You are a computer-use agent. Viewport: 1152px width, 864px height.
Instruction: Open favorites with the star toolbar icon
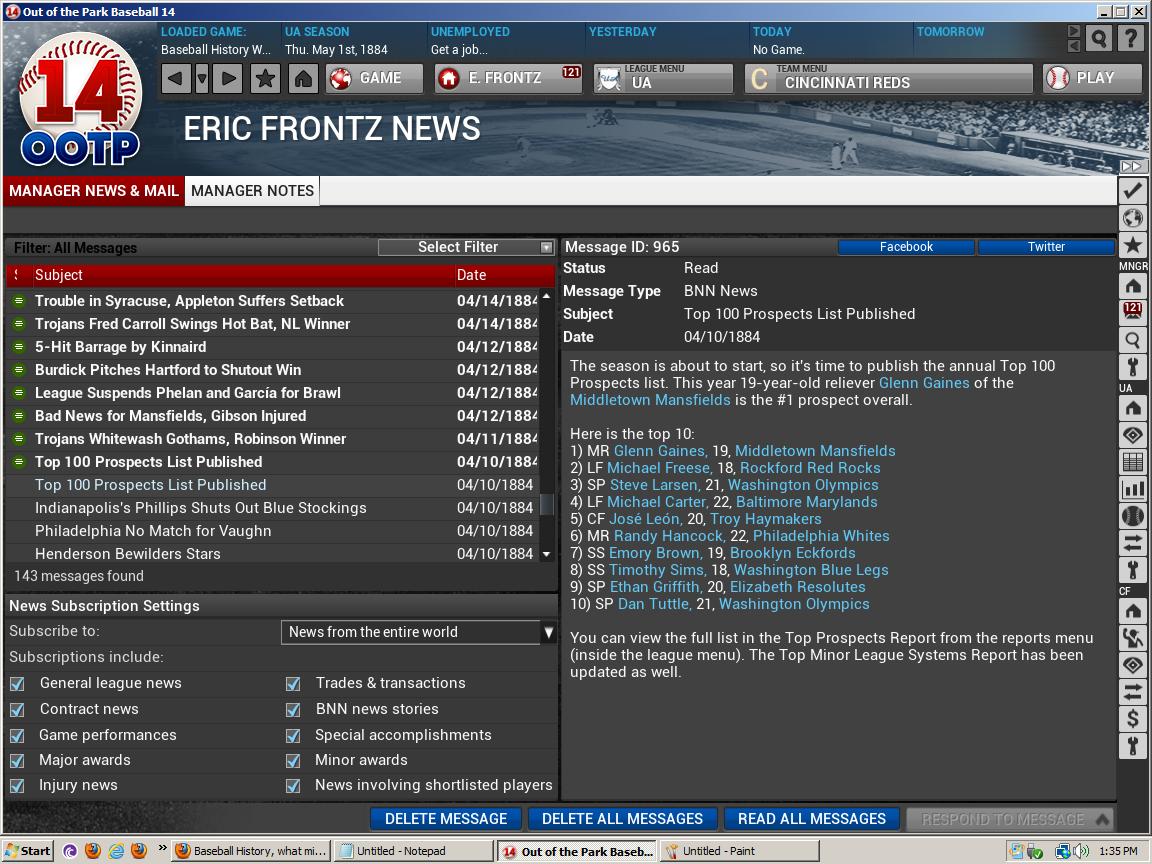266,77
